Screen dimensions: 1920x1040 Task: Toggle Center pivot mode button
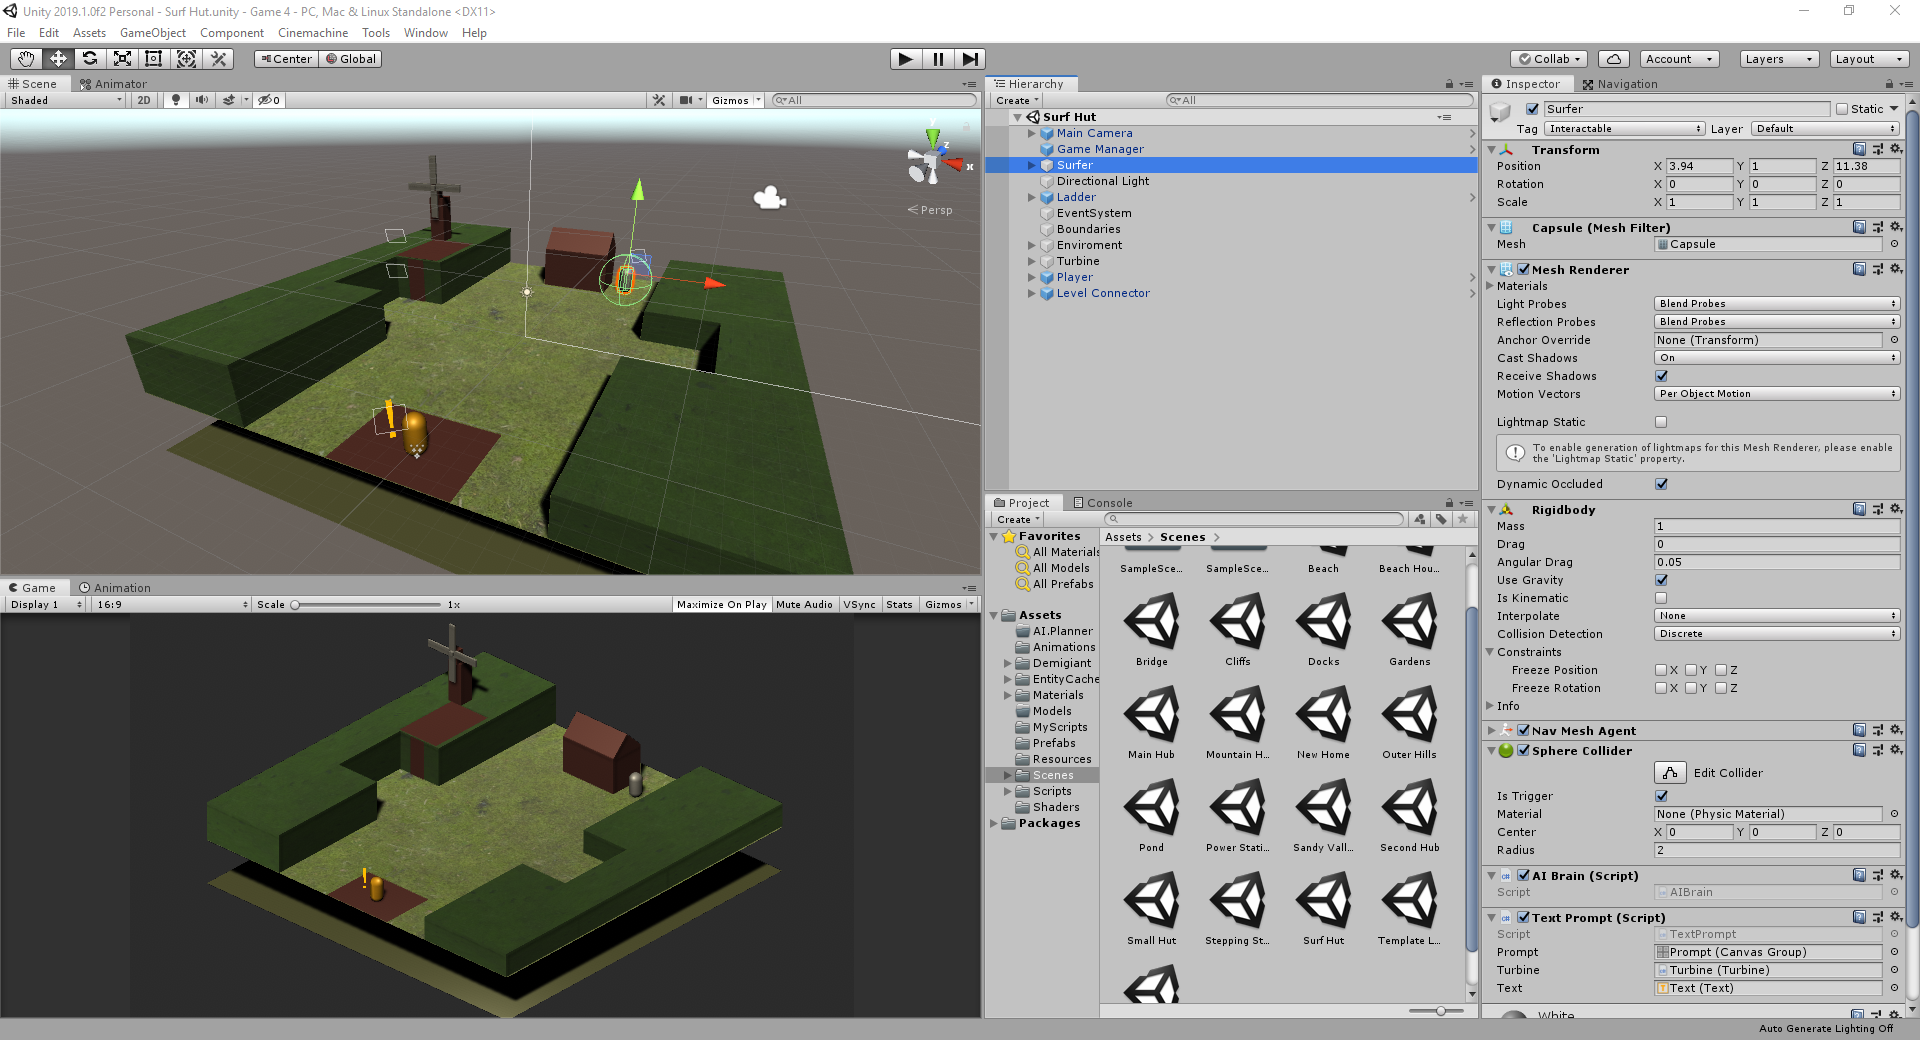coord(286,59)
